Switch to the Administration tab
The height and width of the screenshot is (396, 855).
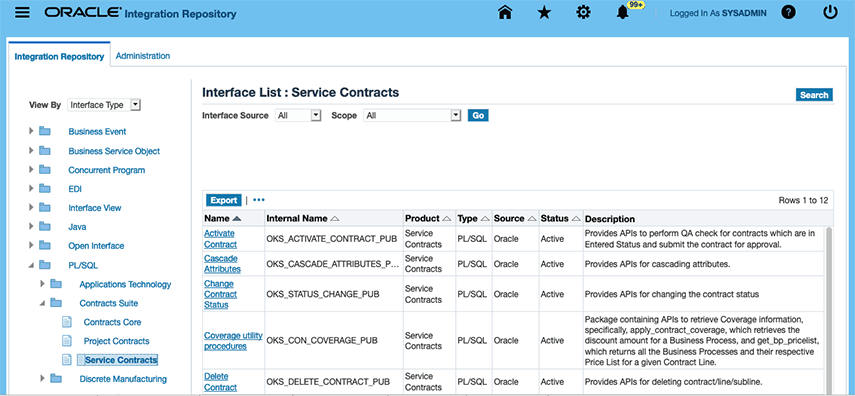[x=143, y=56]
